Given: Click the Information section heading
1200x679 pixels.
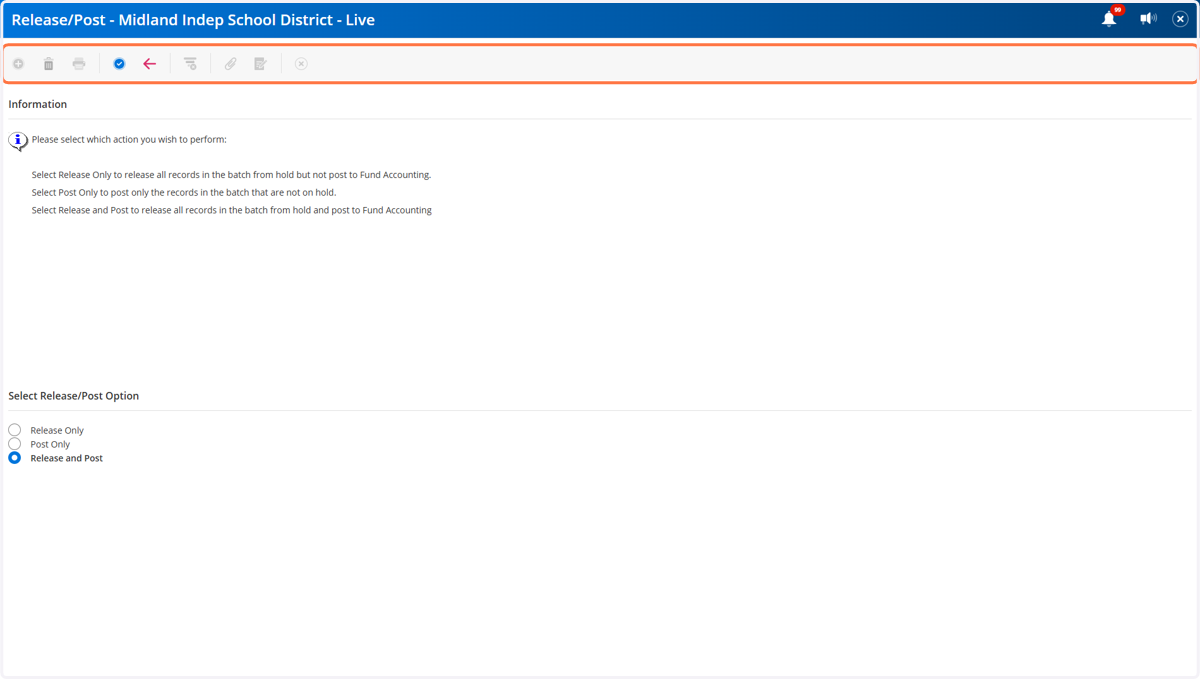Looking at the screenshot, I should click(38, 104).
